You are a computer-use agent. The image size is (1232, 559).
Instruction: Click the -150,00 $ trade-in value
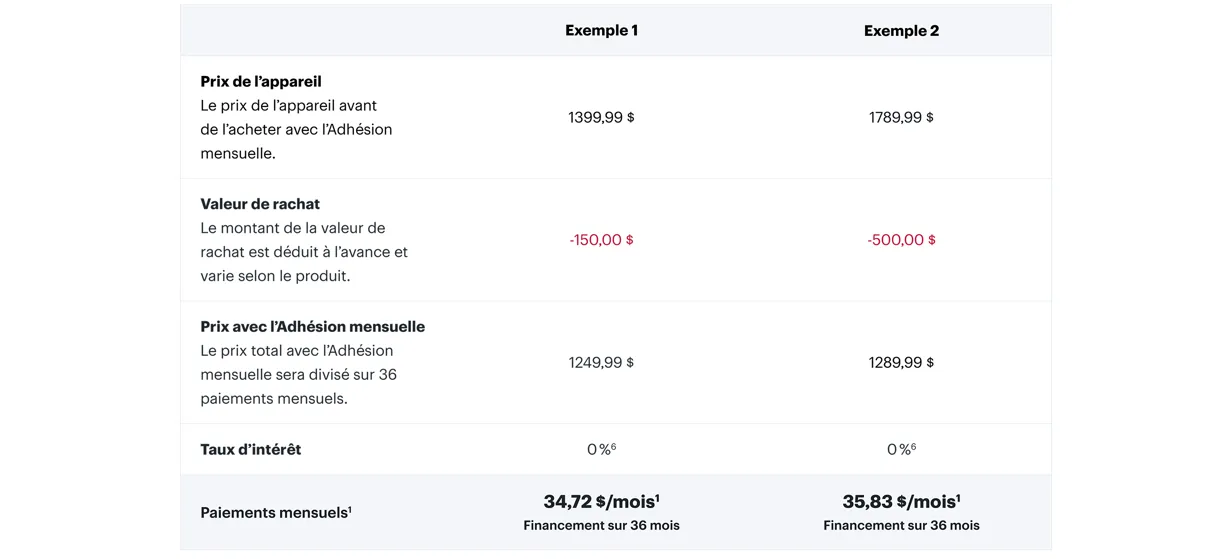[x=601, y=240]
